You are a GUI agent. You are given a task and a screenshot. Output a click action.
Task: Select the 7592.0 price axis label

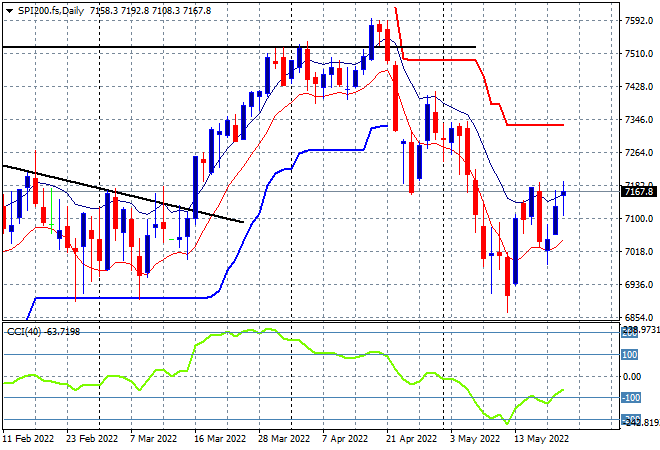pos(639,21)
